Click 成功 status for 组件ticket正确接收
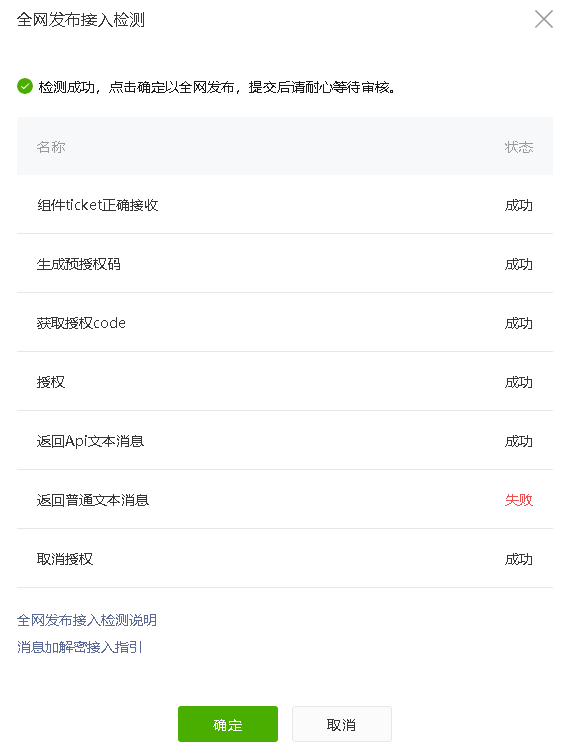Viewport: 570px width, 753px height. [x=519, y=205]
